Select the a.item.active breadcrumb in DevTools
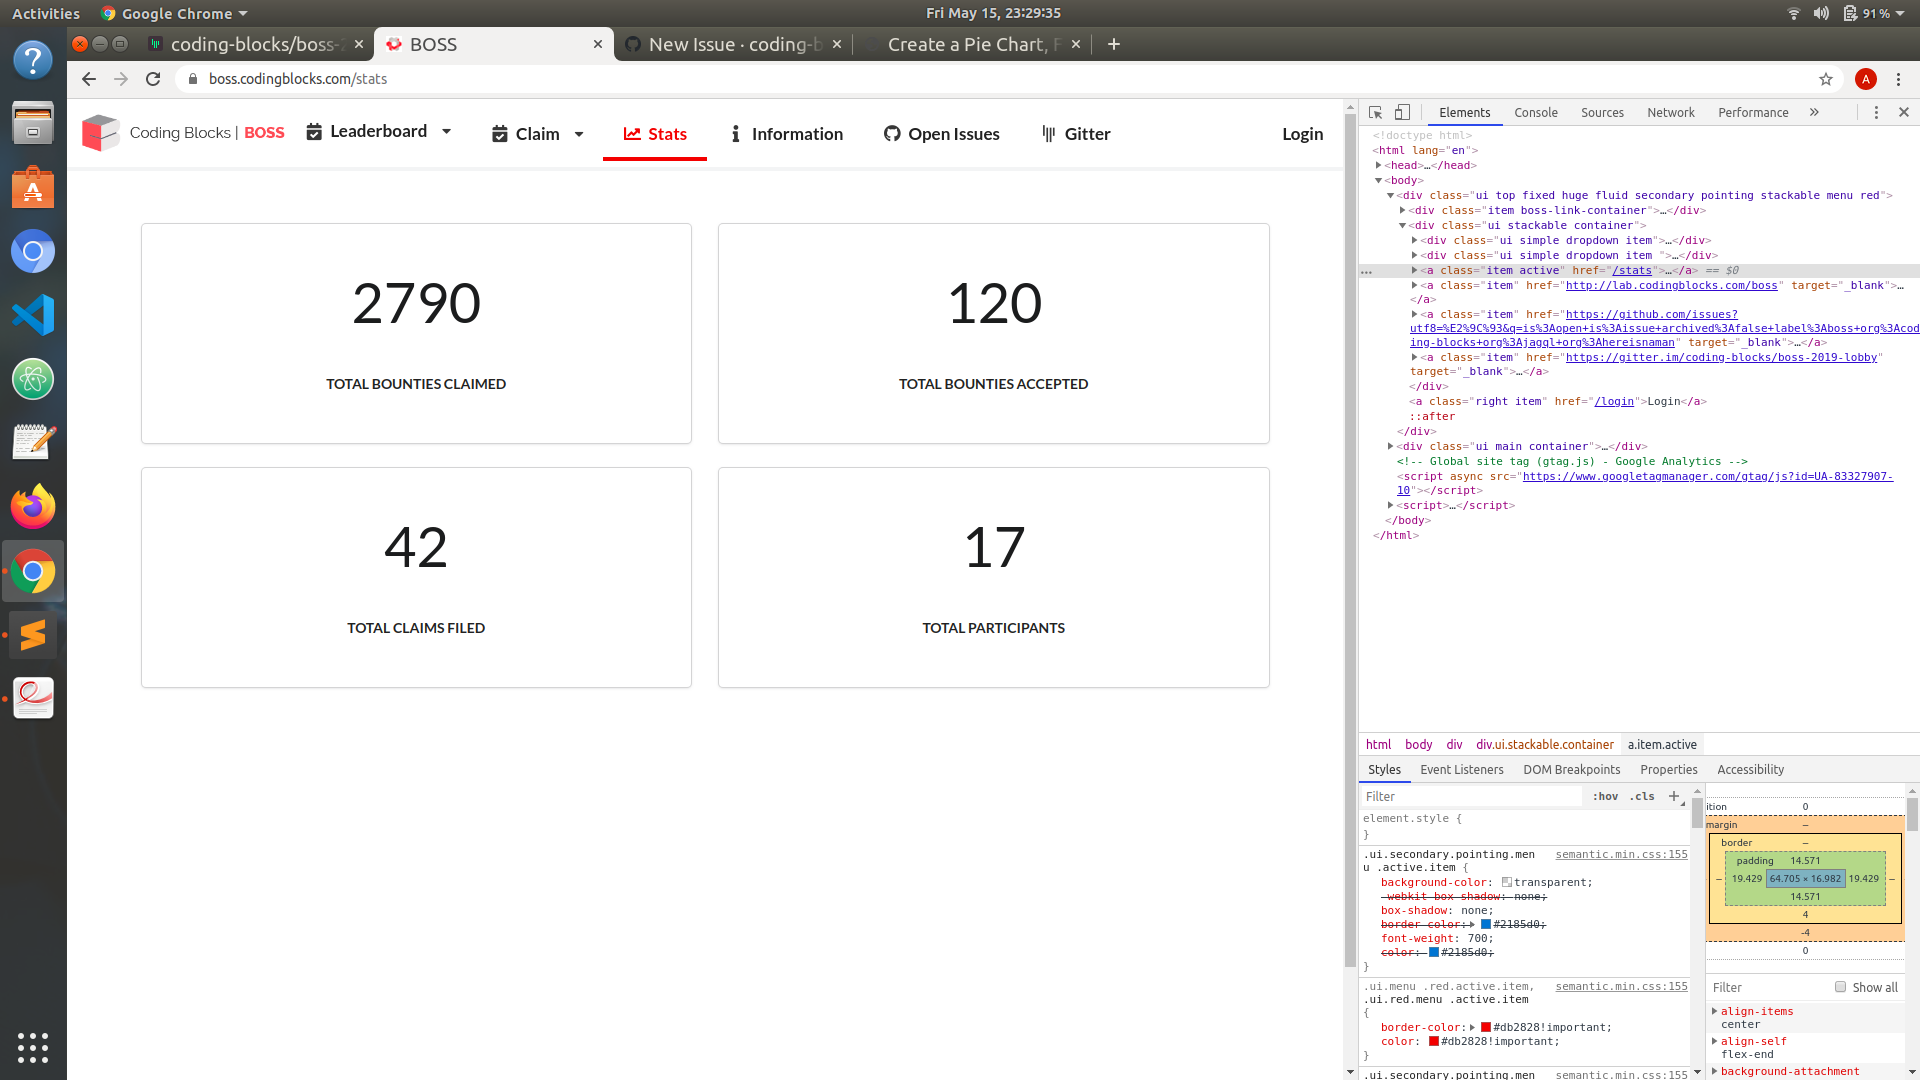This screenshot has height=1080, width=1920. [1661, 744]
